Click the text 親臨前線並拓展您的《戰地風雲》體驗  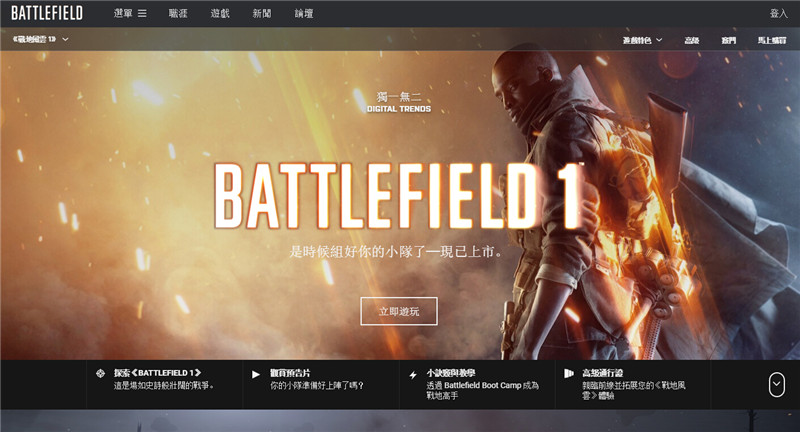[x=634, y=390]
